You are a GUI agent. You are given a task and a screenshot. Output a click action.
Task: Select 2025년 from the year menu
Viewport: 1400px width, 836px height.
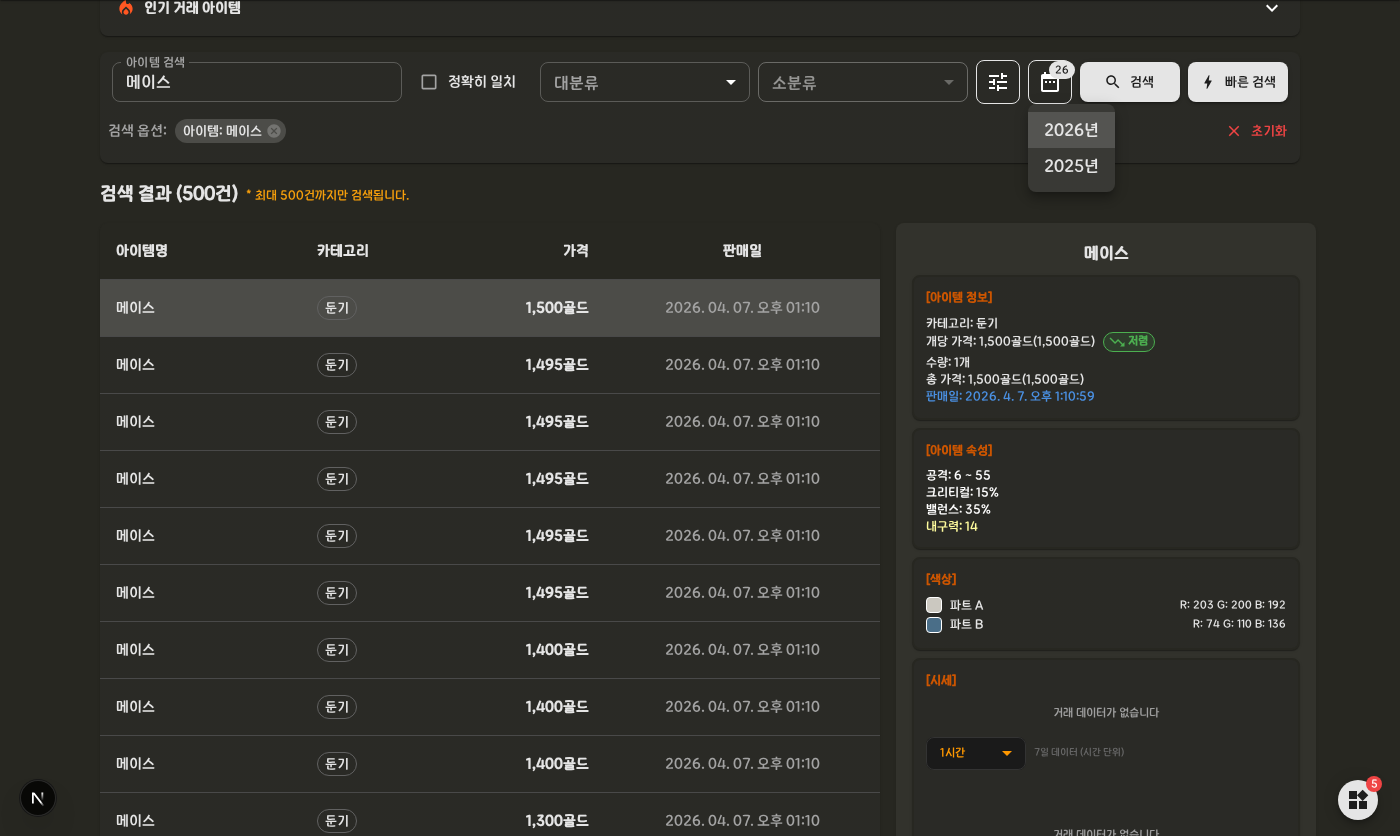1071,166
